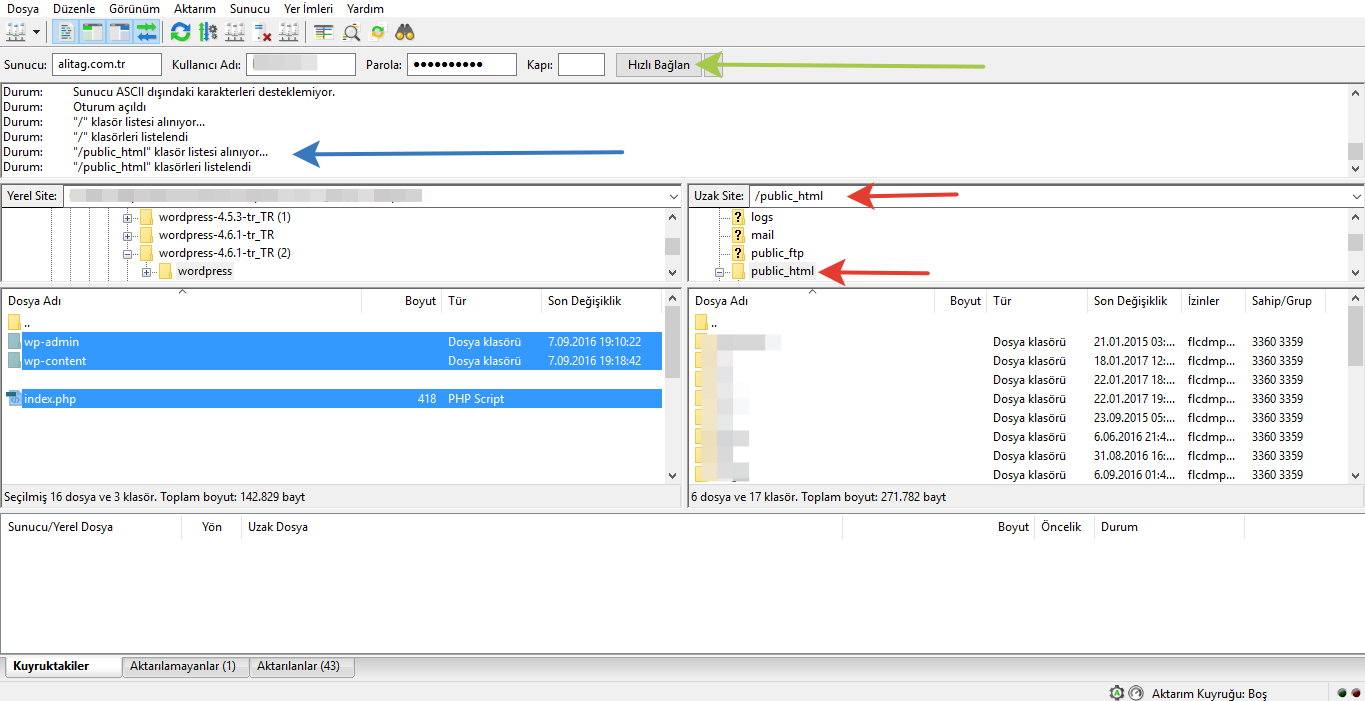Click the Kapı port input field

click(x=581, y=65)
